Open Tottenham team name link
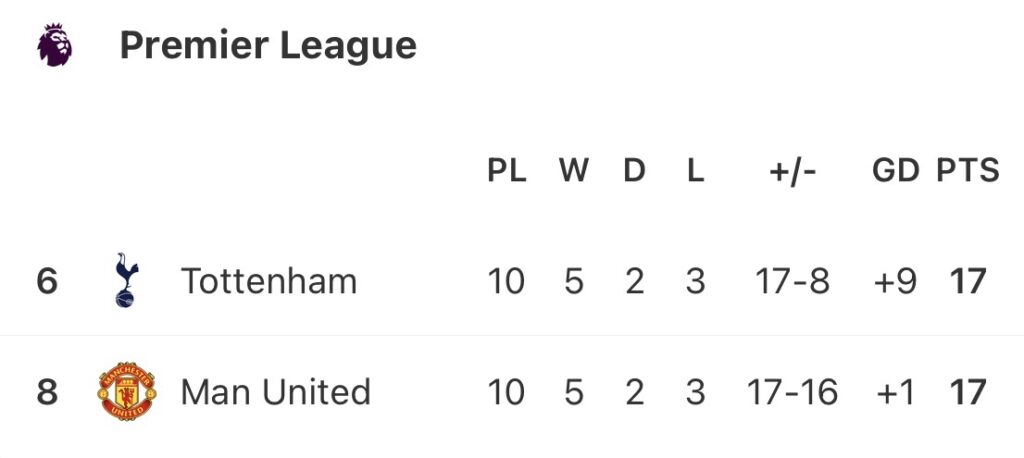The height and width of the screenshot is (458, 1024). coord(268,282)
